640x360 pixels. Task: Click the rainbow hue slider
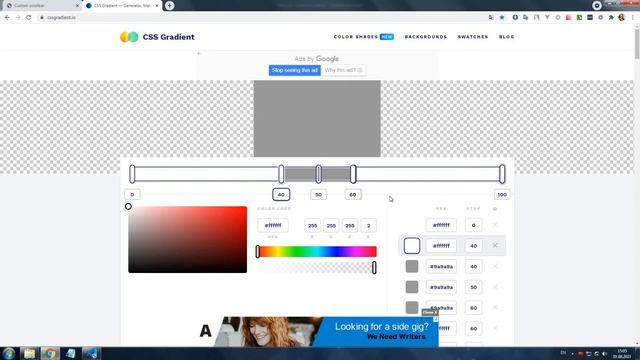tap(317, 251)
